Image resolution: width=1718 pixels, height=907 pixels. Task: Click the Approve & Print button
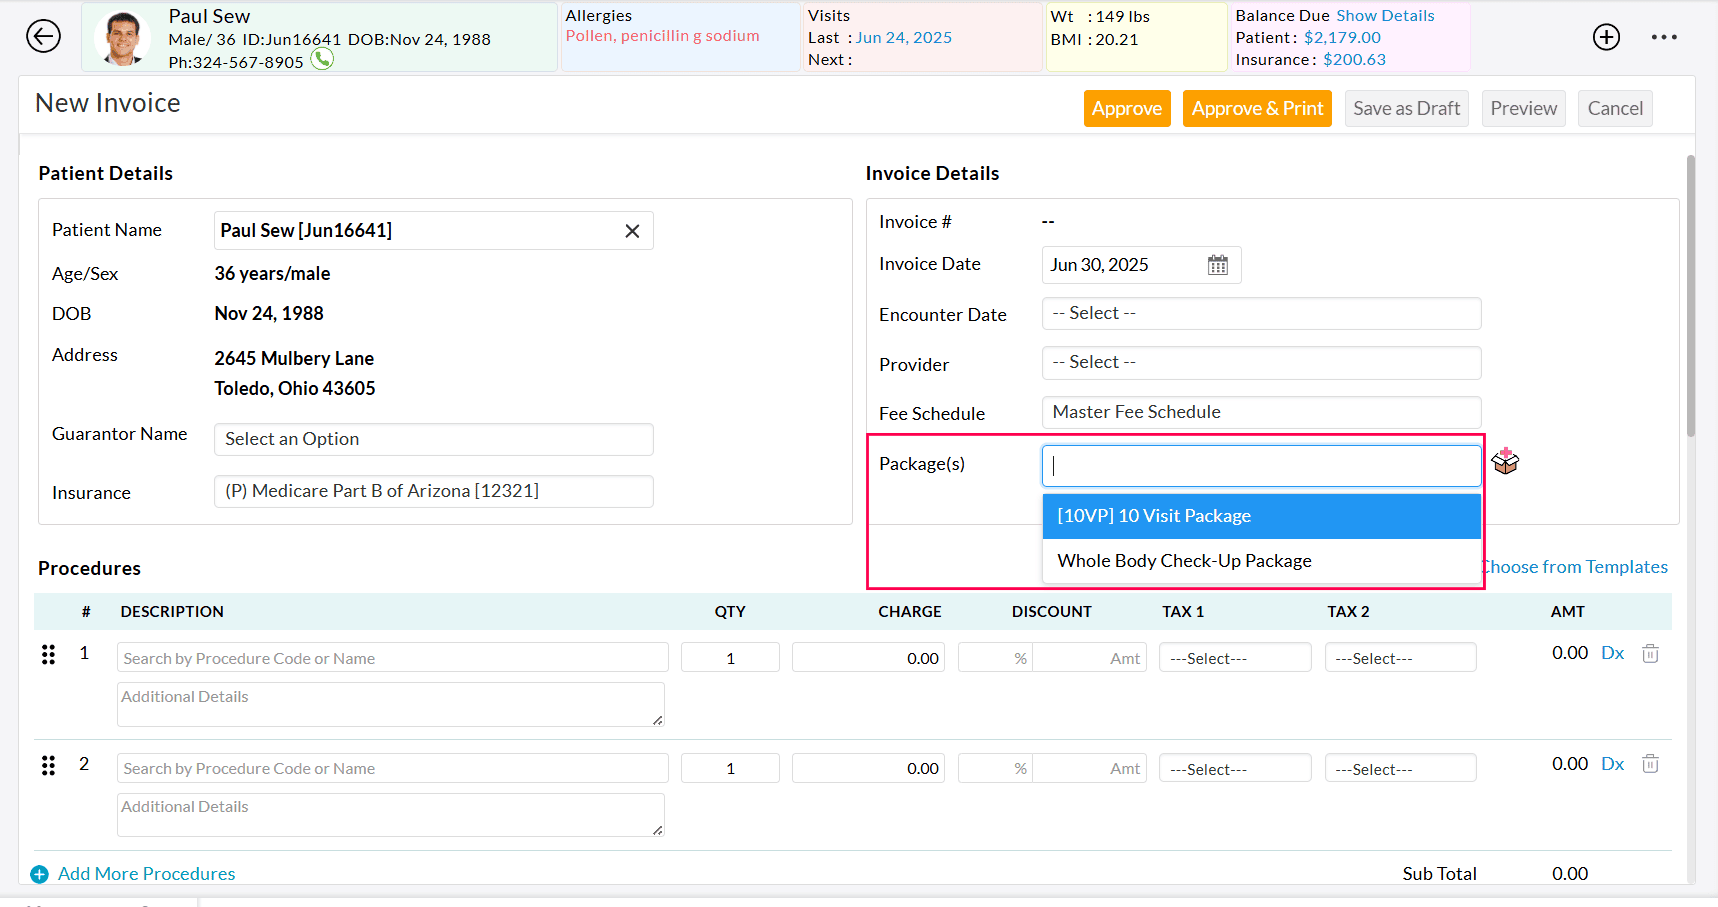(x=1257, y=108)
